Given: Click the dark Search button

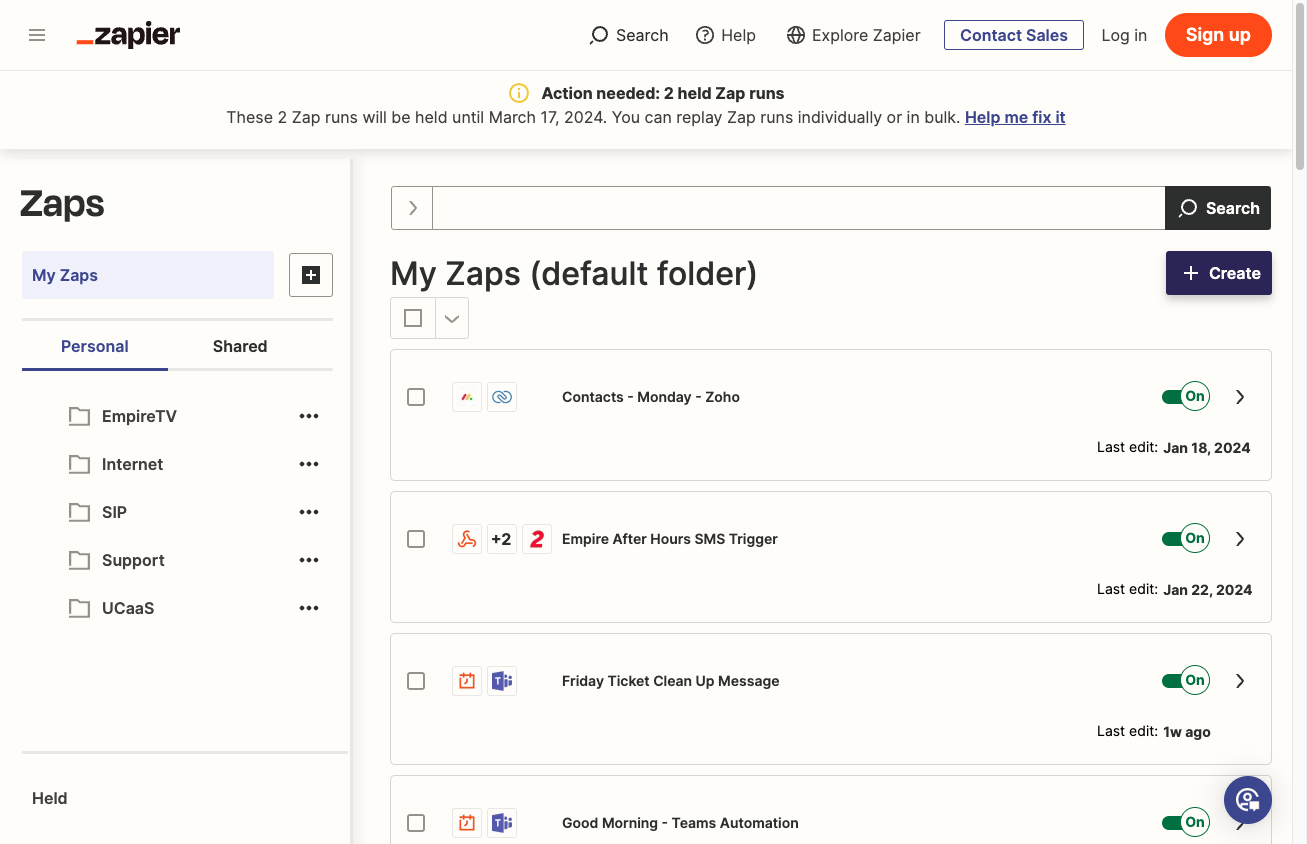Looking at the screenshot, I should pyautogui.click(x=1218, y=208).
